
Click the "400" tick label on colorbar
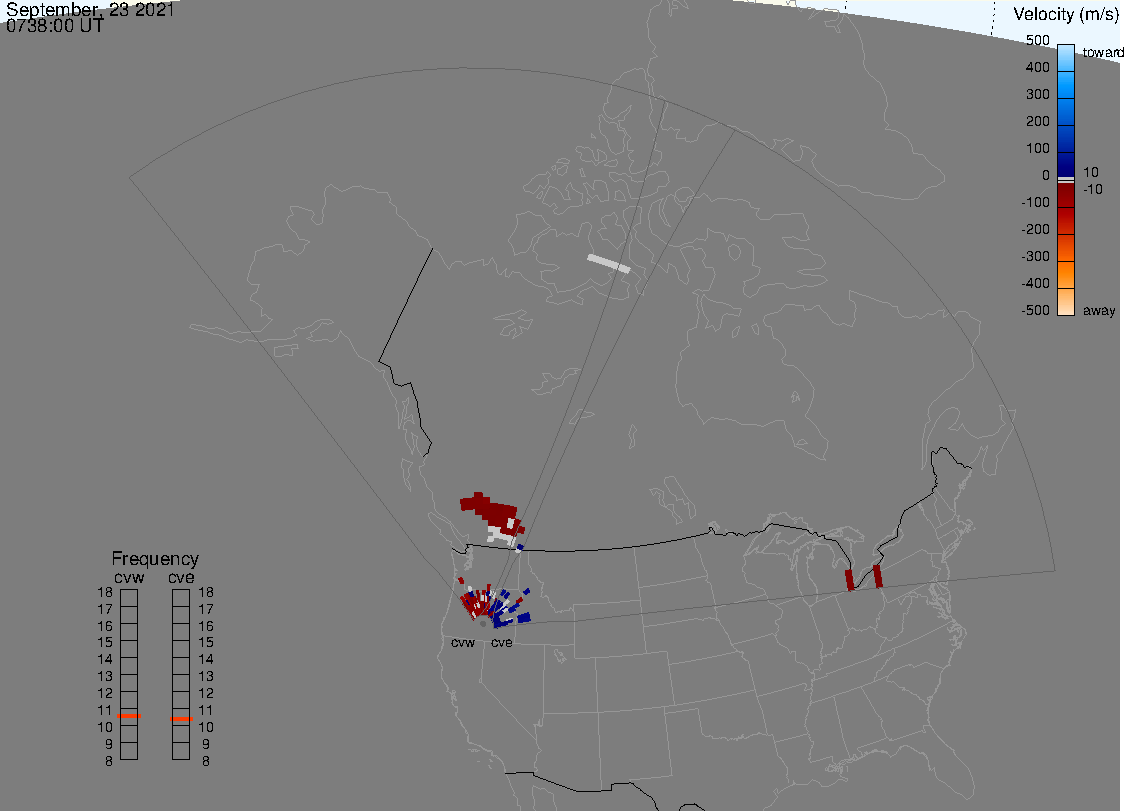click(1037, 67)
